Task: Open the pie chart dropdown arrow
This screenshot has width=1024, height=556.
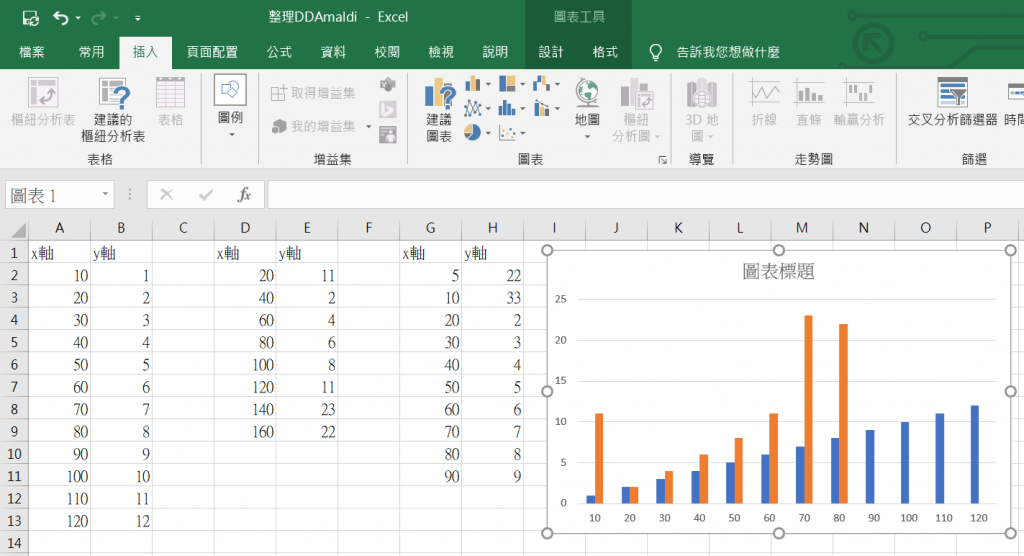Action: [488, 133]
